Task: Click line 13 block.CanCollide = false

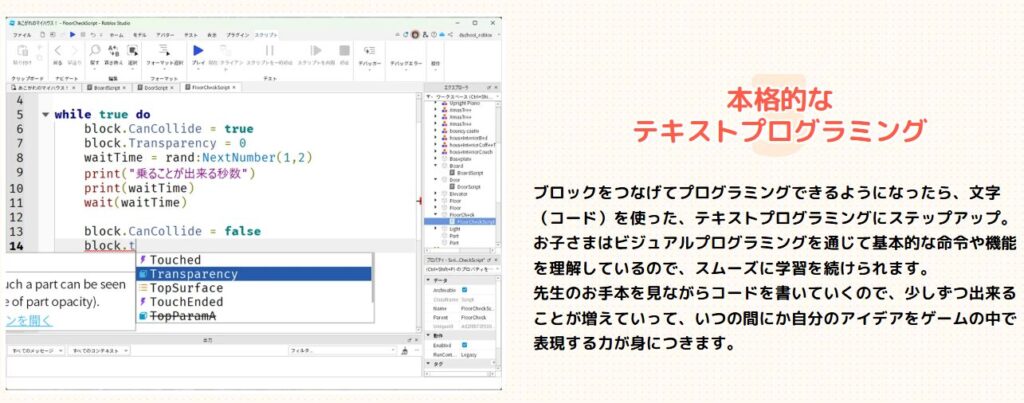Action: (x=172, y=231)
